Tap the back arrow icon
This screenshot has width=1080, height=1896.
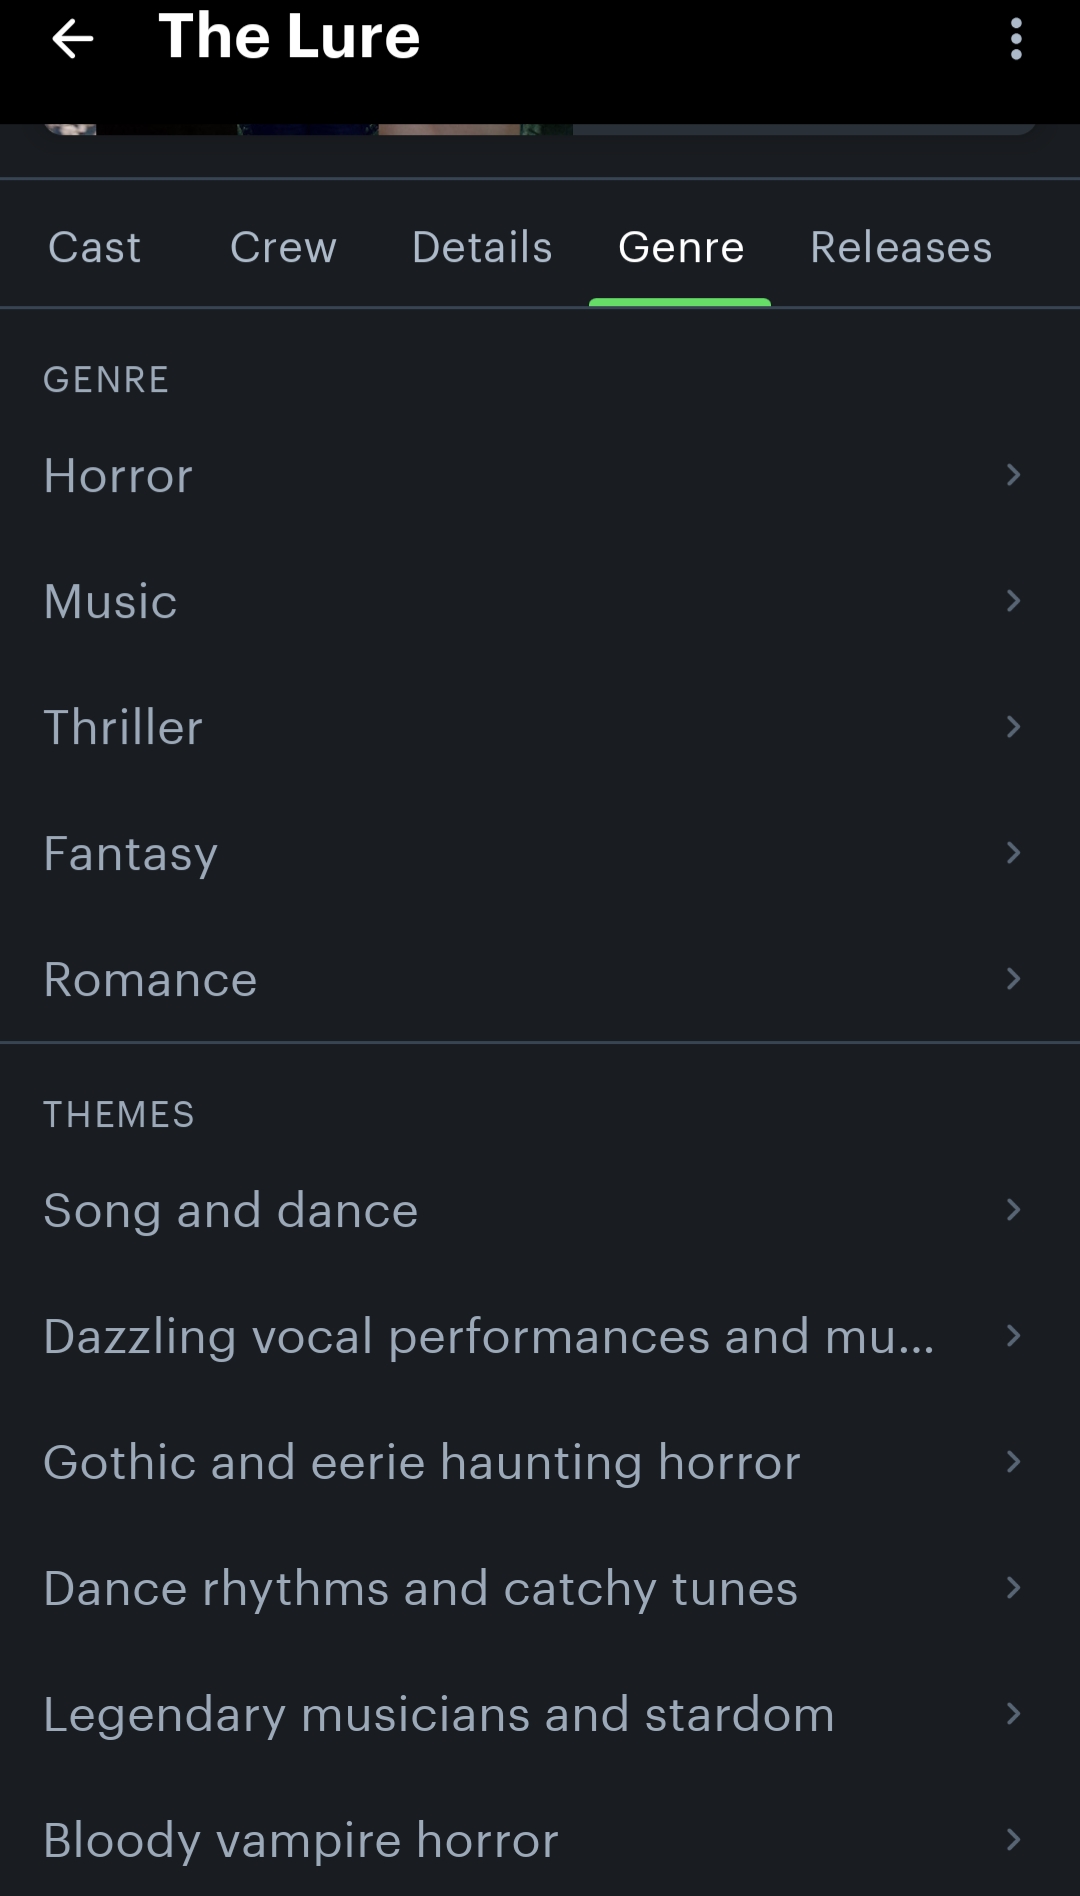coord(72,40)
